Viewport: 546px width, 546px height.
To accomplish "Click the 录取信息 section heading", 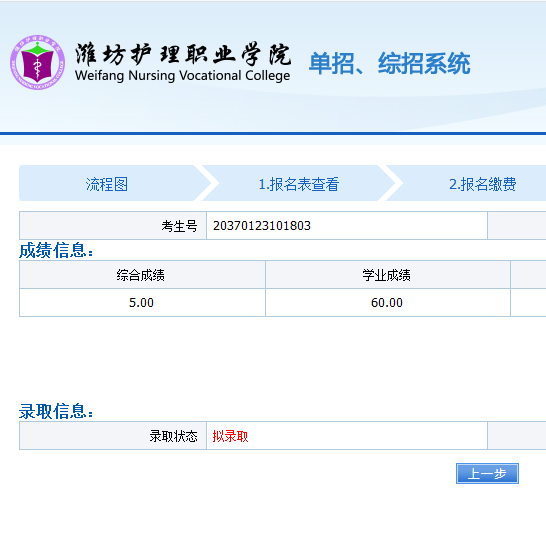I will (56, 411).
